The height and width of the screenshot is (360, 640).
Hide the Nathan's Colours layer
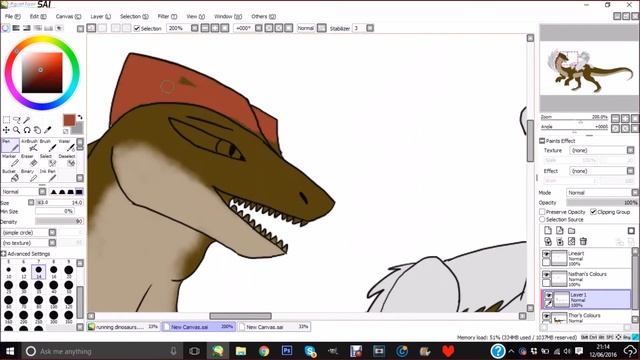click(546, 274)
